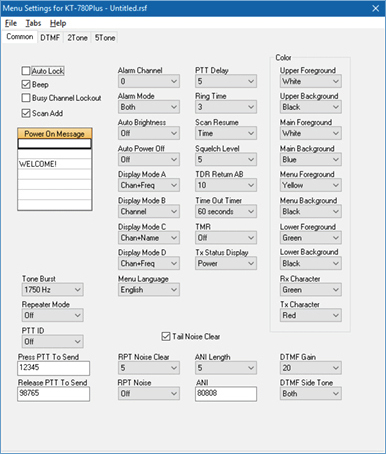This screenshot has width=386, height=454.
Task: Expand the Tx Status Display dropdown
Action: tap(226, 263)
